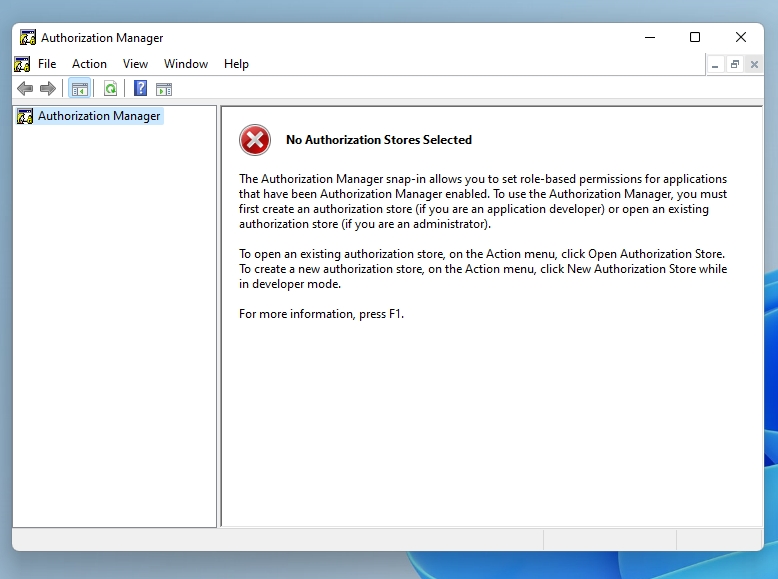The image size is (778, 579).
Task: Click the MMC console icon beside File menu
Action: click(23, 64)
